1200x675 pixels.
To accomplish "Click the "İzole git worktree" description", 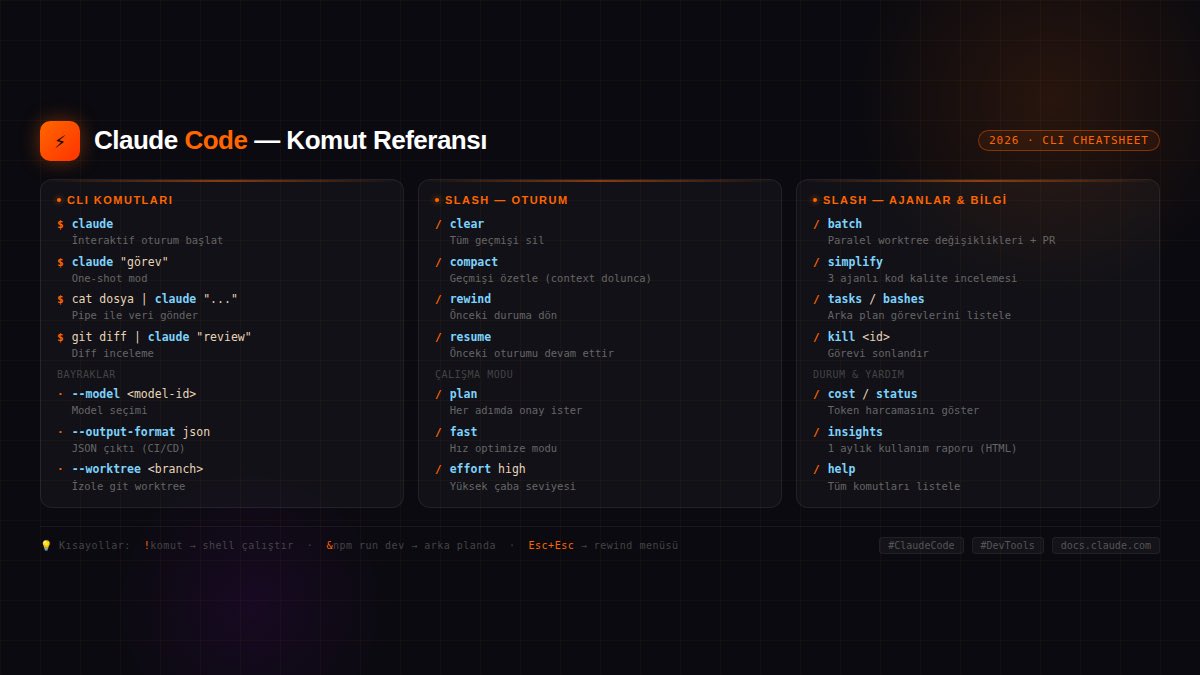I will click(x=128, y=487).
